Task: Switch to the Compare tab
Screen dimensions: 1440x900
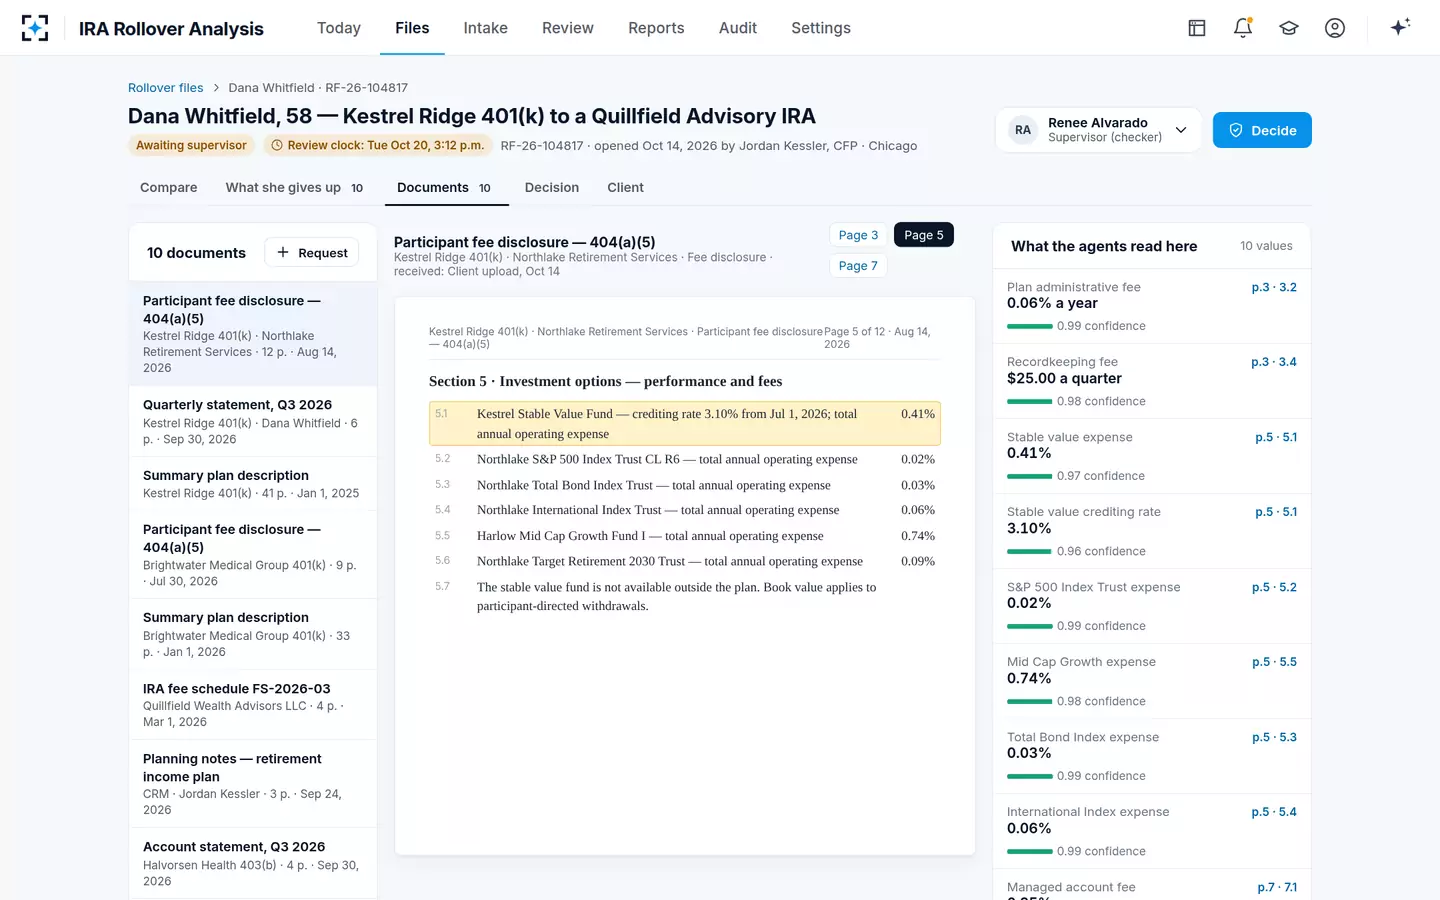Action: pyautogui.click(x=169, y=188)
